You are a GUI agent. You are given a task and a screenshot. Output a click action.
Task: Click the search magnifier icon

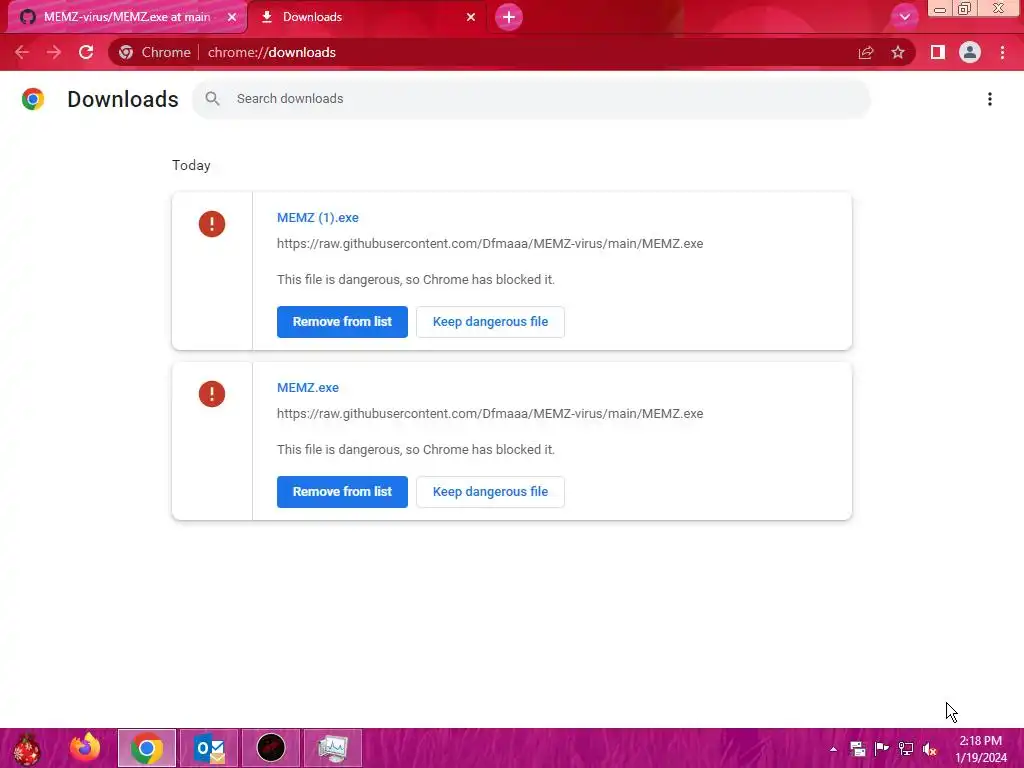(x=212, y=99)
